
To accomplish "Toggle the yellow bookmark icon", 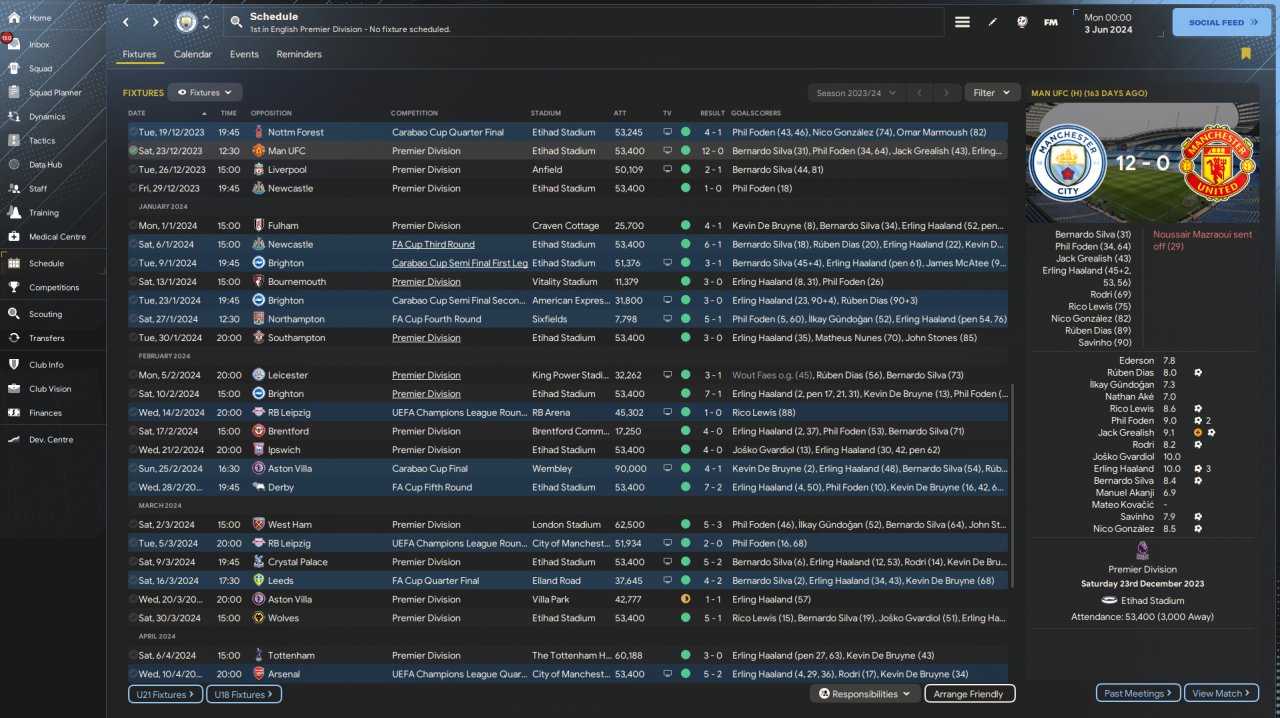I will (x=1246, y=54).
